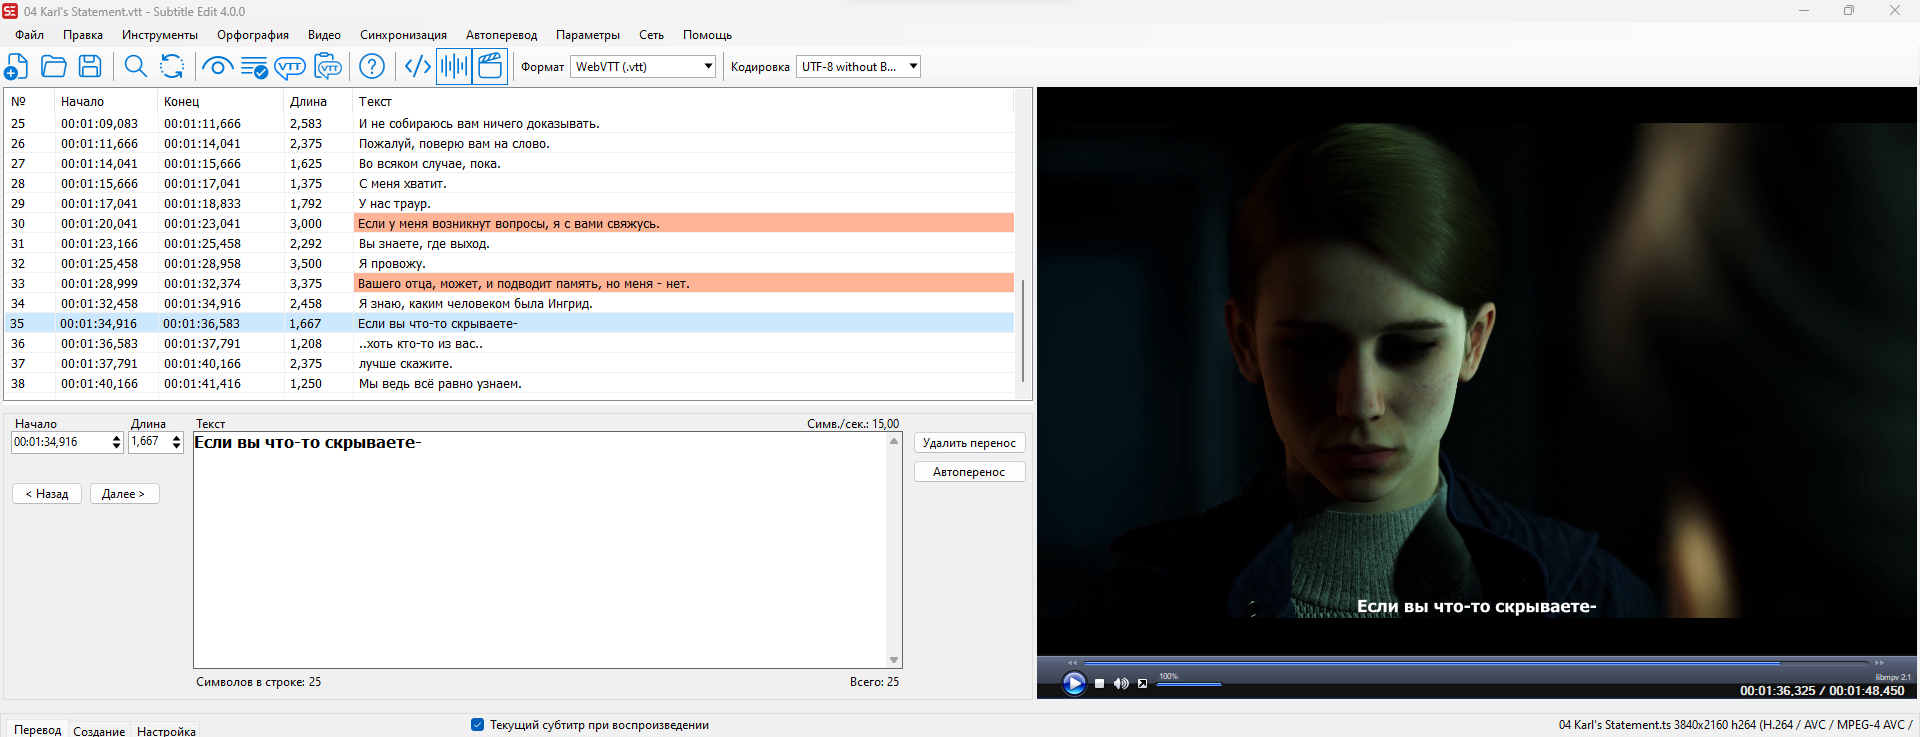Toggle the waveform display icon

(454, 67)
